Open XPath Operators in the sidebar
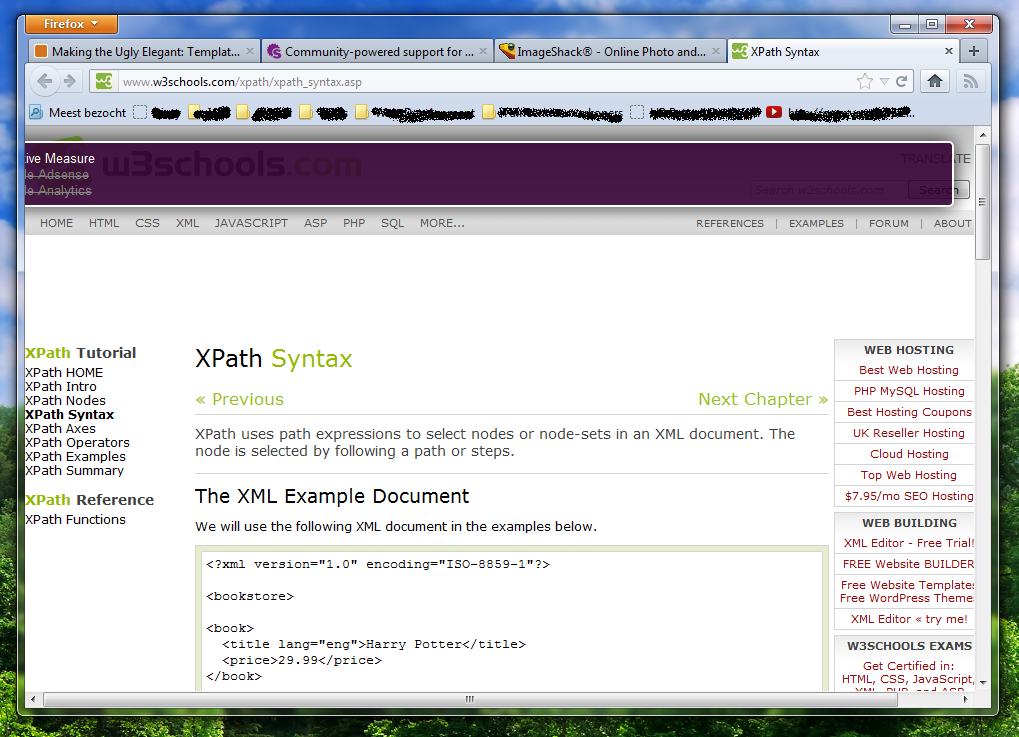Image resolution: width=1019 pixels, height=737 pixels. click(x=77, y=443)
